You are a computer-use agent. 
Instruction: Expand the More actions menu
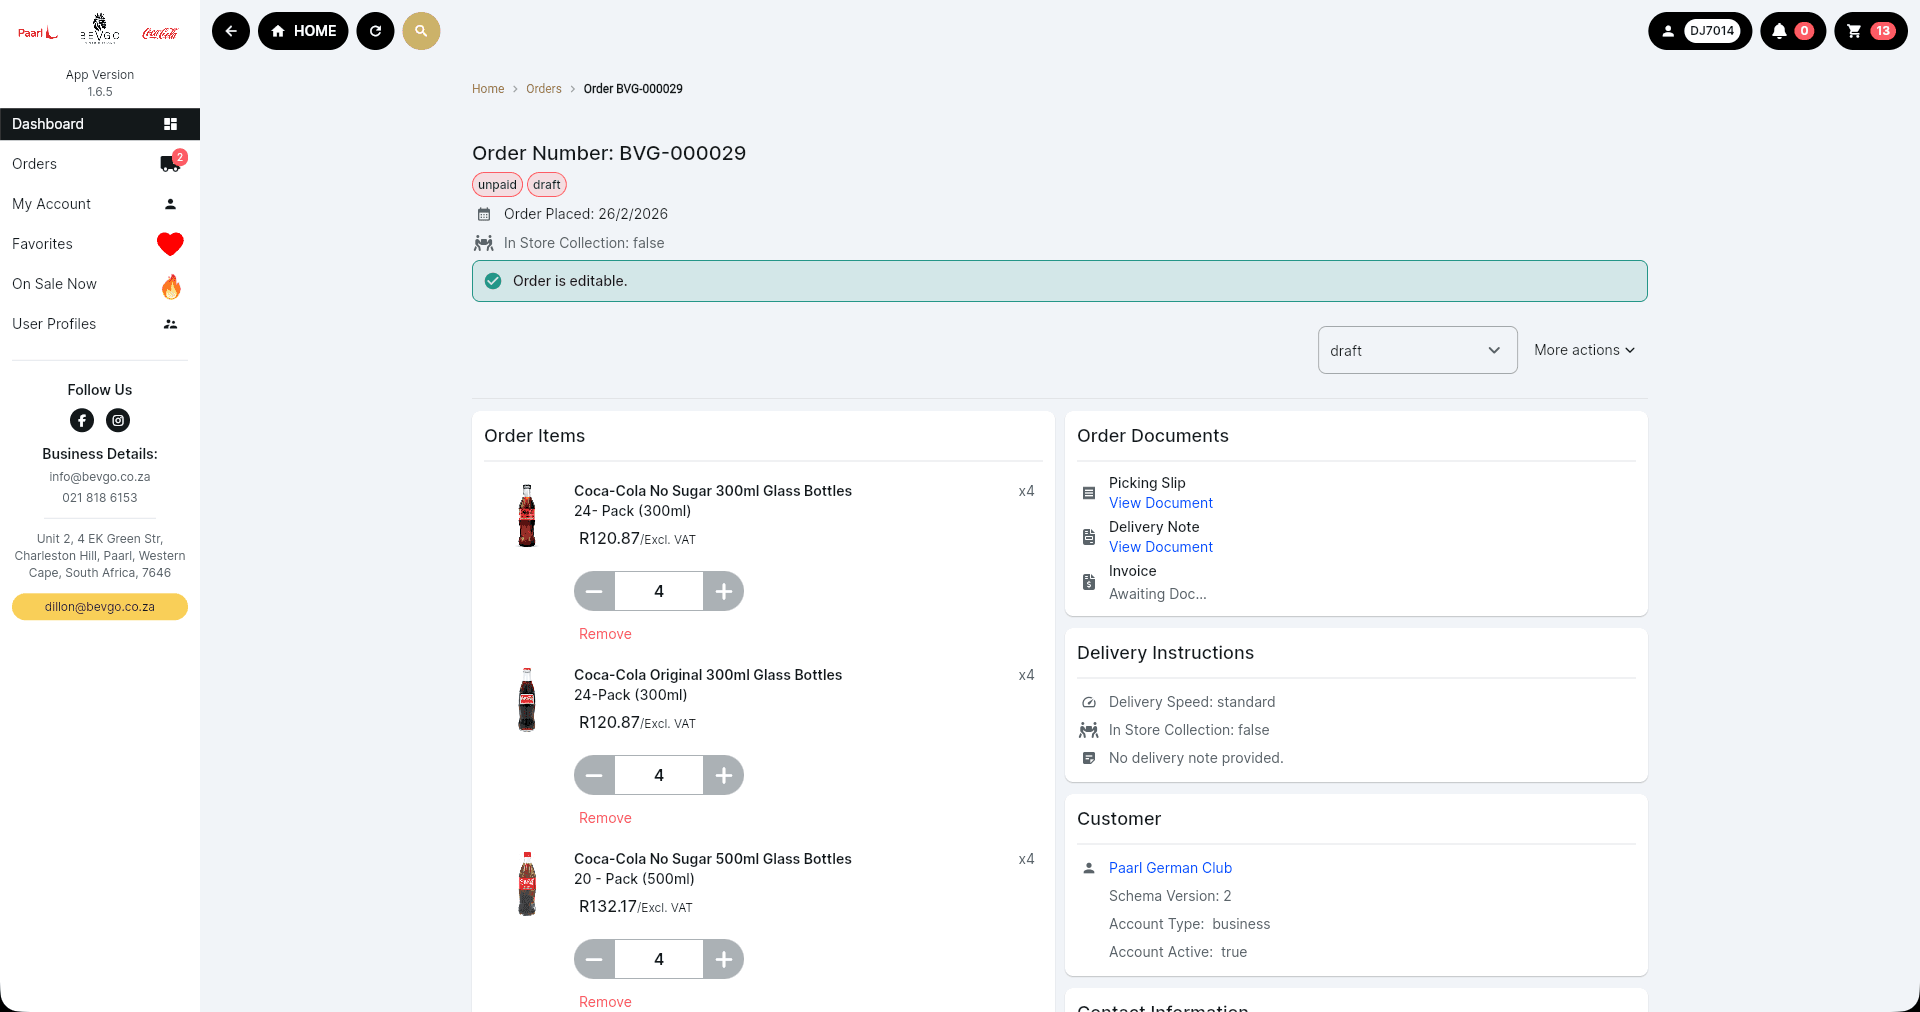click(x=1584, y=350)
